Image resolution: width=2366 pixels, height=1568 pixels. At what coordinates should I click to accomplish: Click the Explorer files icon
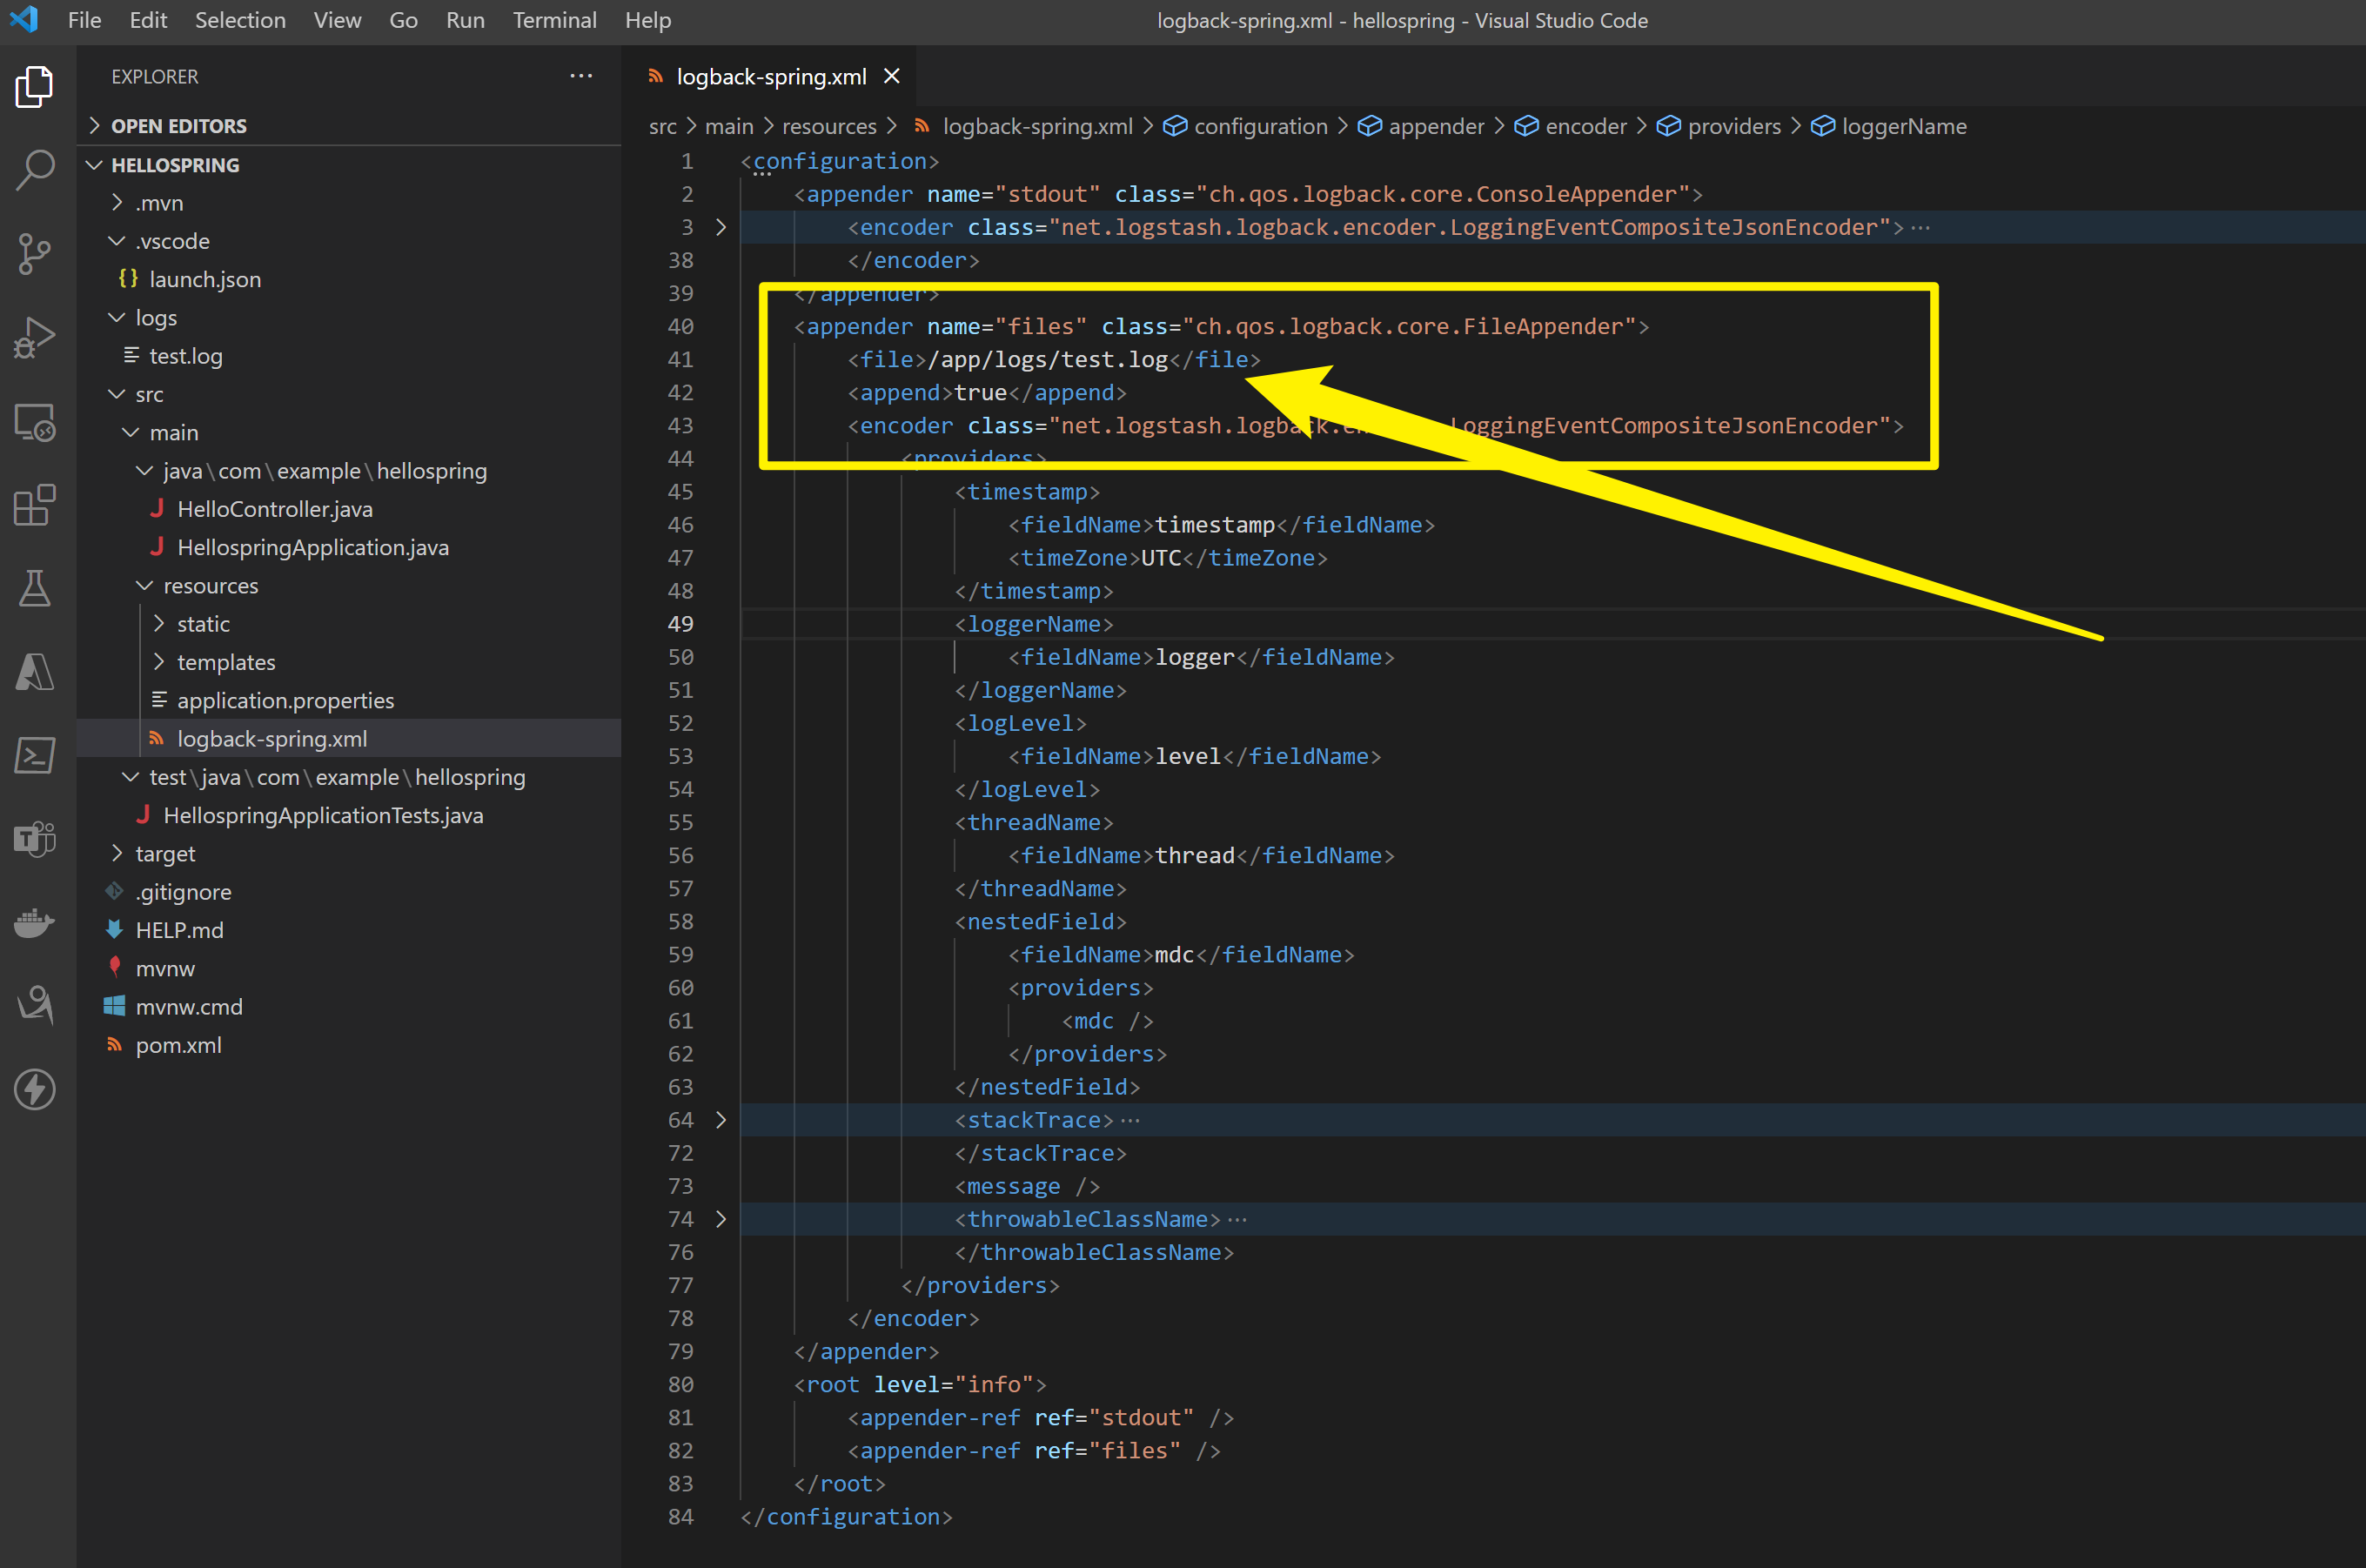click(x=35, y=87)
